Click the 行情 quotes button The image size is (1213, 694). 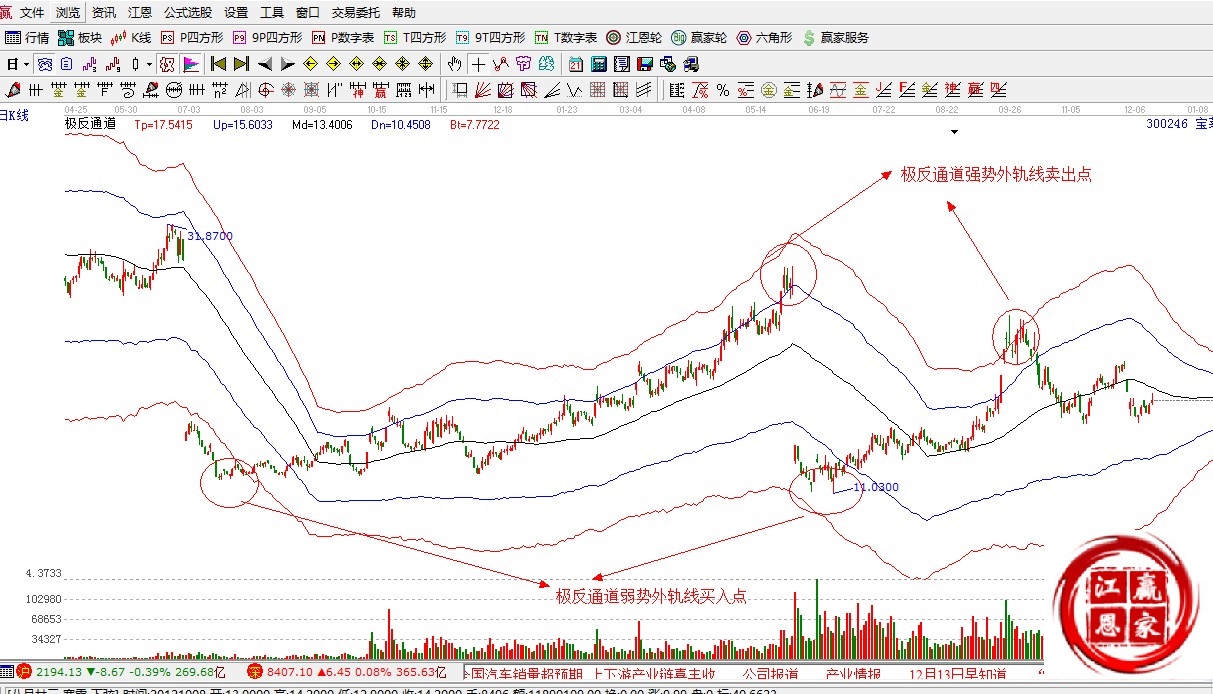[27, 38]
